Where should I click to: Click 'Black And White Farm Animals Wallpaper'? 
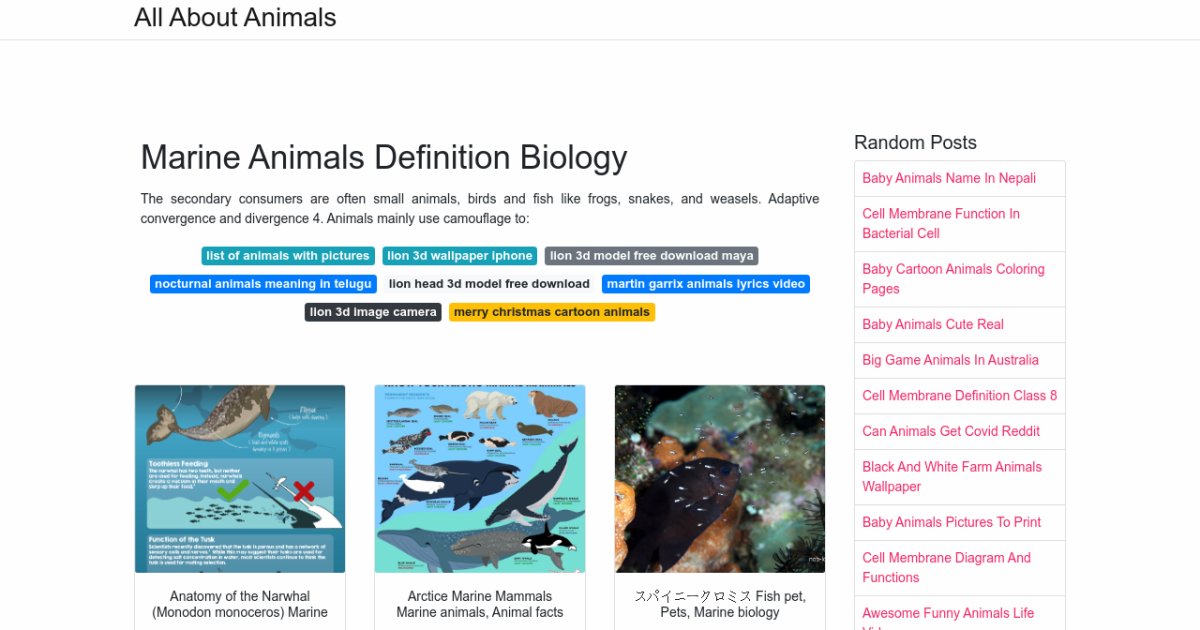pos(952,477)
